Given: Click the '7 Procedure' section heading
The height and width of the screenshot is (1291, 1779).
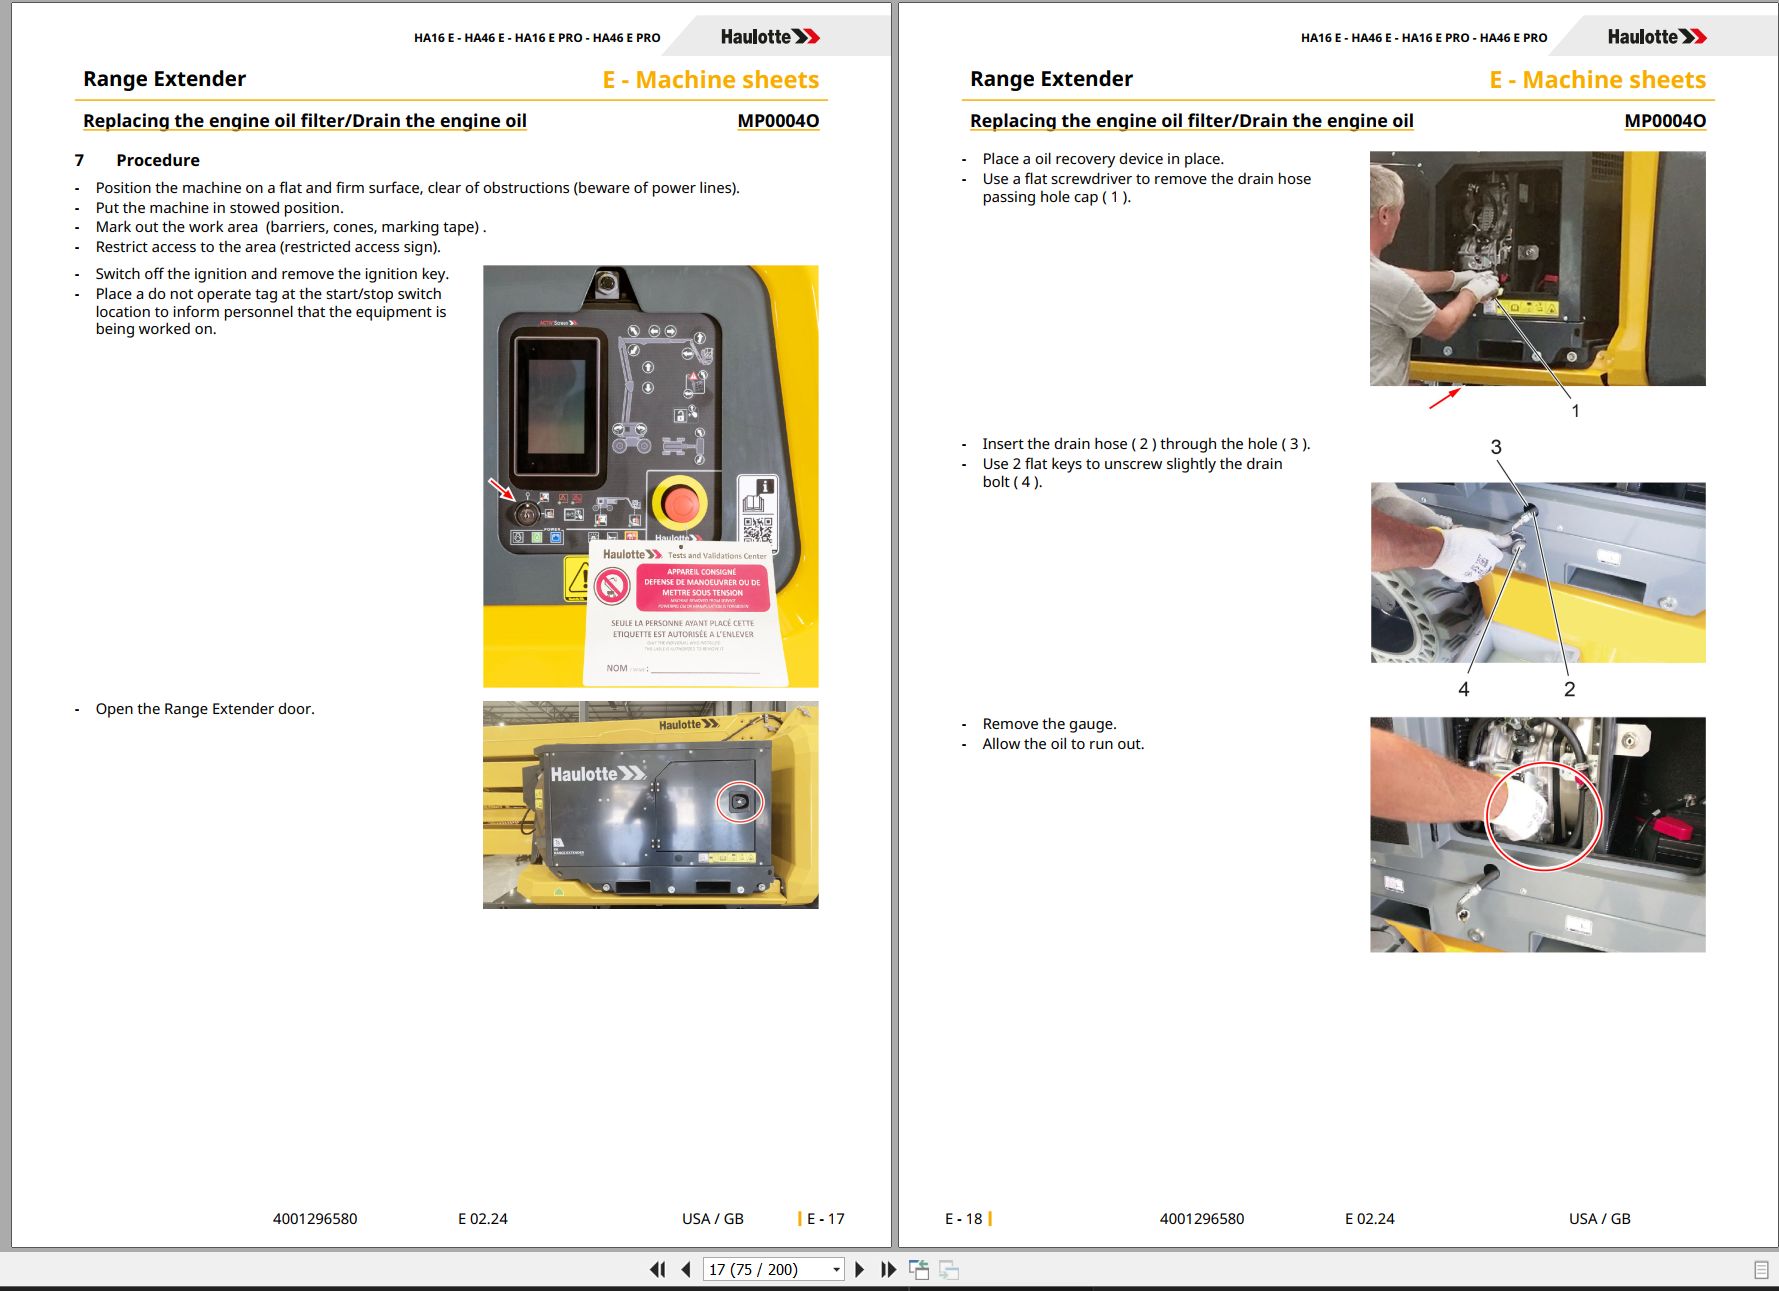Looking at the screenshot, I should pyautogui.click(x=137, y=160).
